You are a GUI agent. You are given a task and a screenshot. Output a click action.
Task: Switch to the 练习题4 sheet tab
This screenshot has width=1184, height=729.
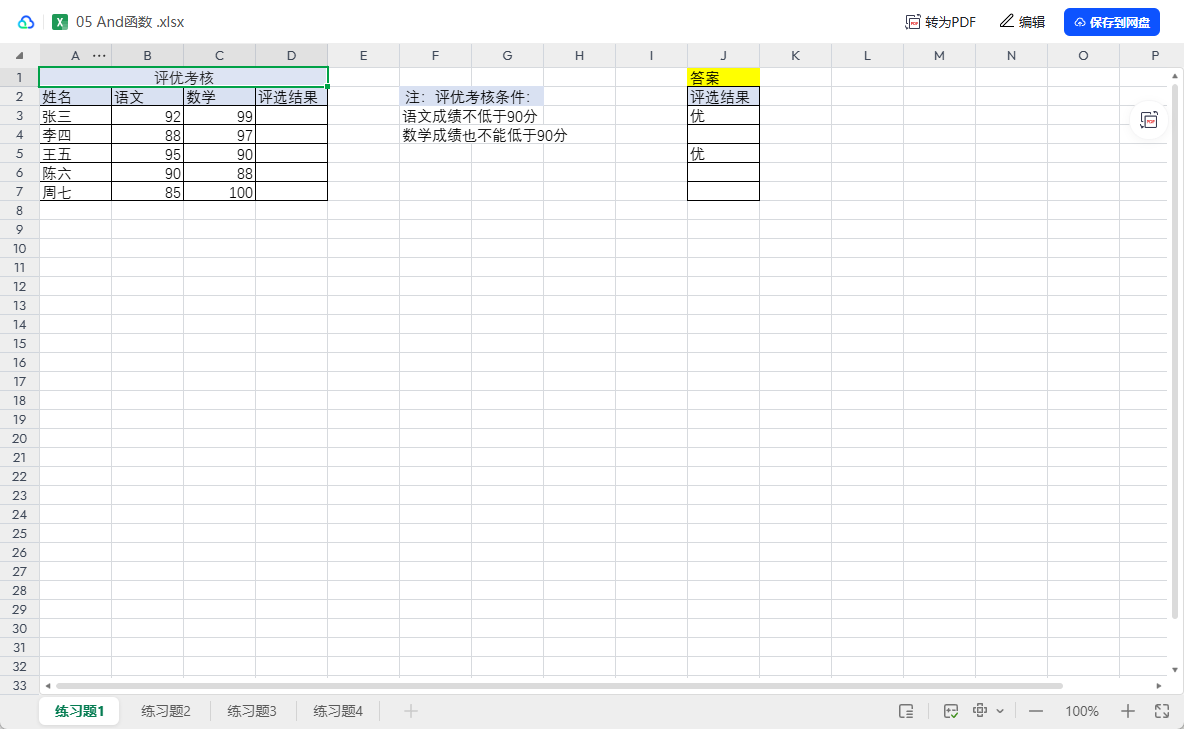click(337, 710)
